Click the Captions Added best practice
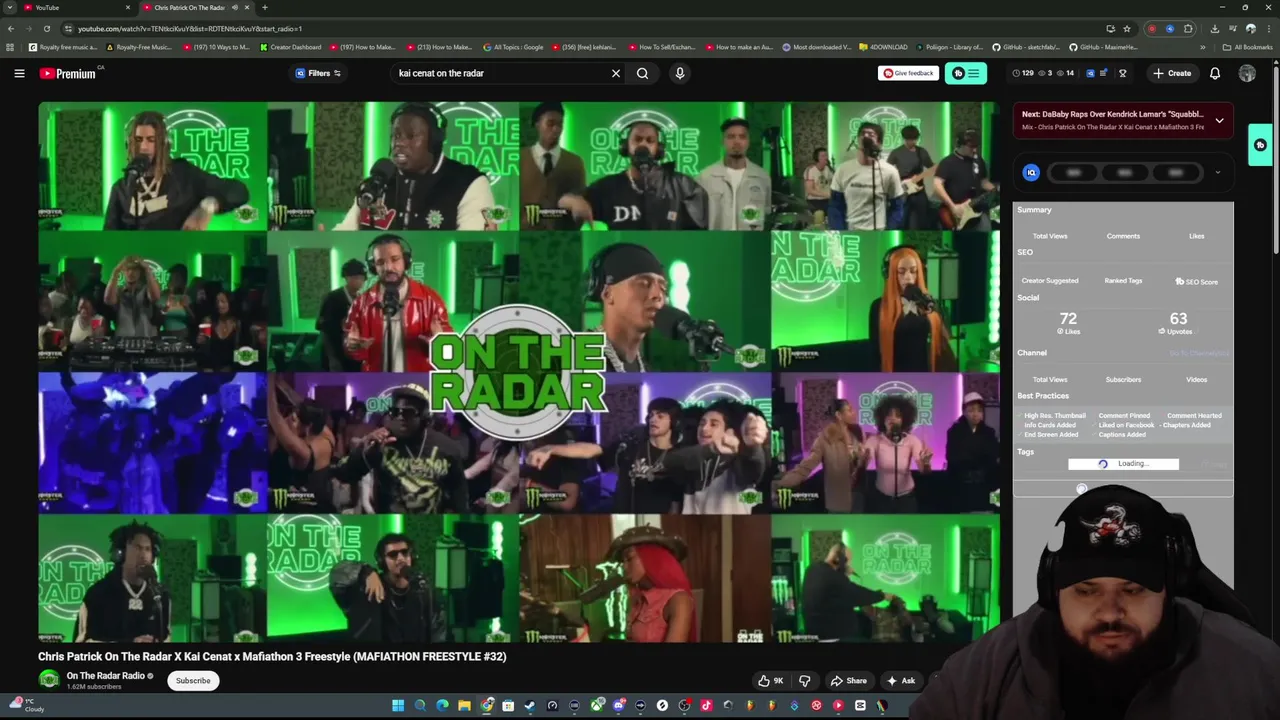The width and height of the screenshot is (1280, 720). (1122, 435)
